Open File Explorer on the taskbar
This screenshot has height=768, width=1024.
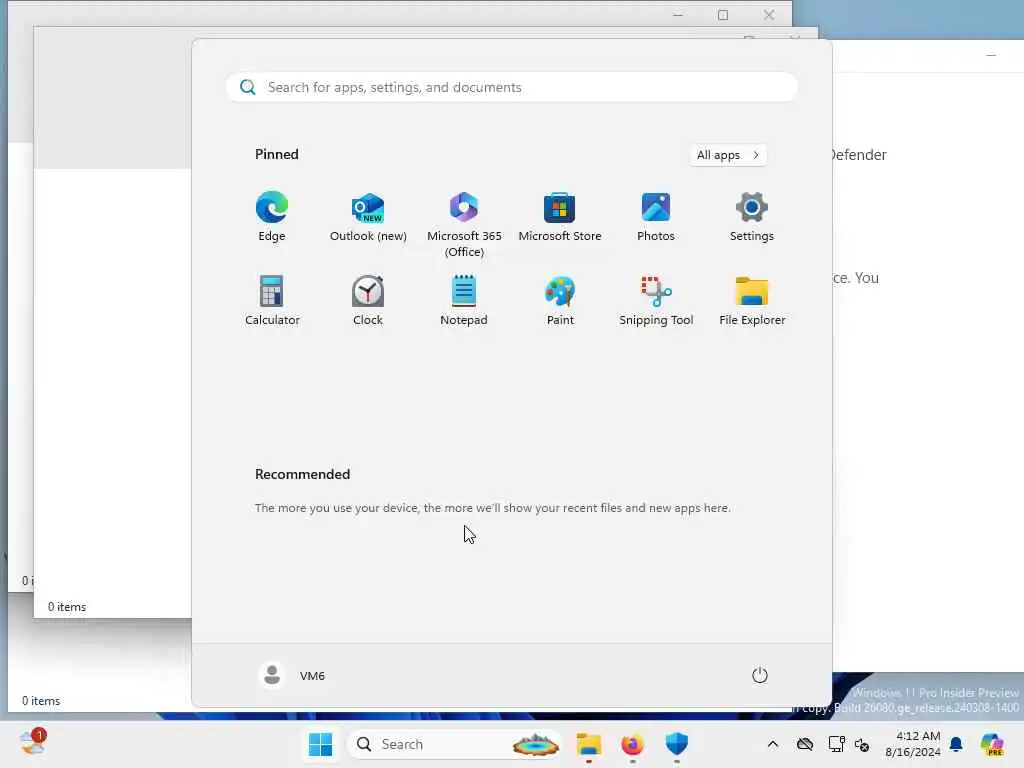[588, 744]
